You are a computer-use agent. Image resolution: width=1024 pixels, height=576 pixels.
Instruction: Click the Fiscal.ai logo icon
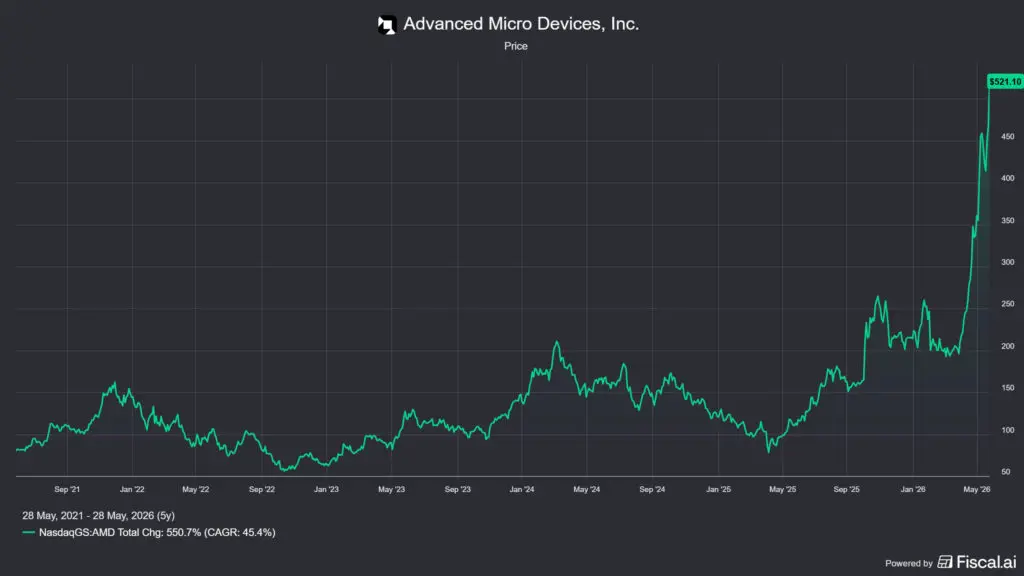click(945, 562)
